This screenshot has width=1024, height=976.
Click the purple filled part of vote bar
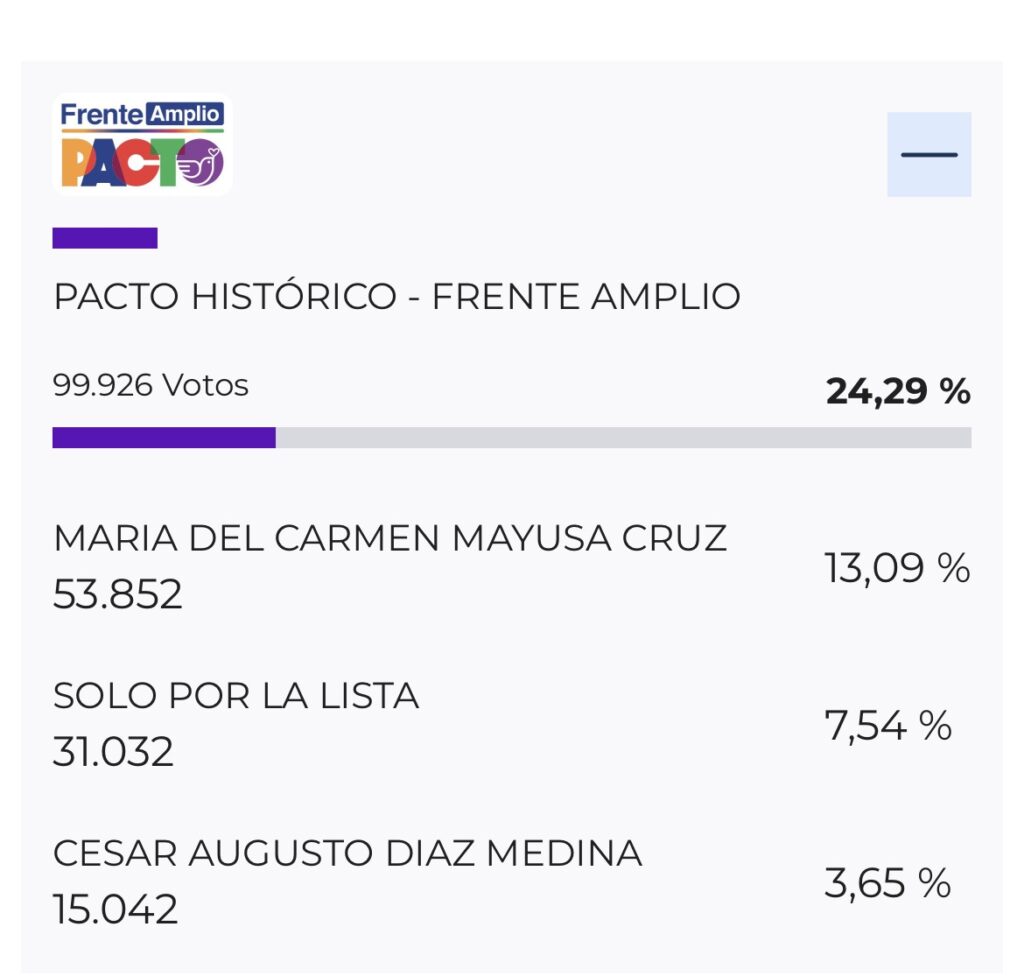click(164, 438)
